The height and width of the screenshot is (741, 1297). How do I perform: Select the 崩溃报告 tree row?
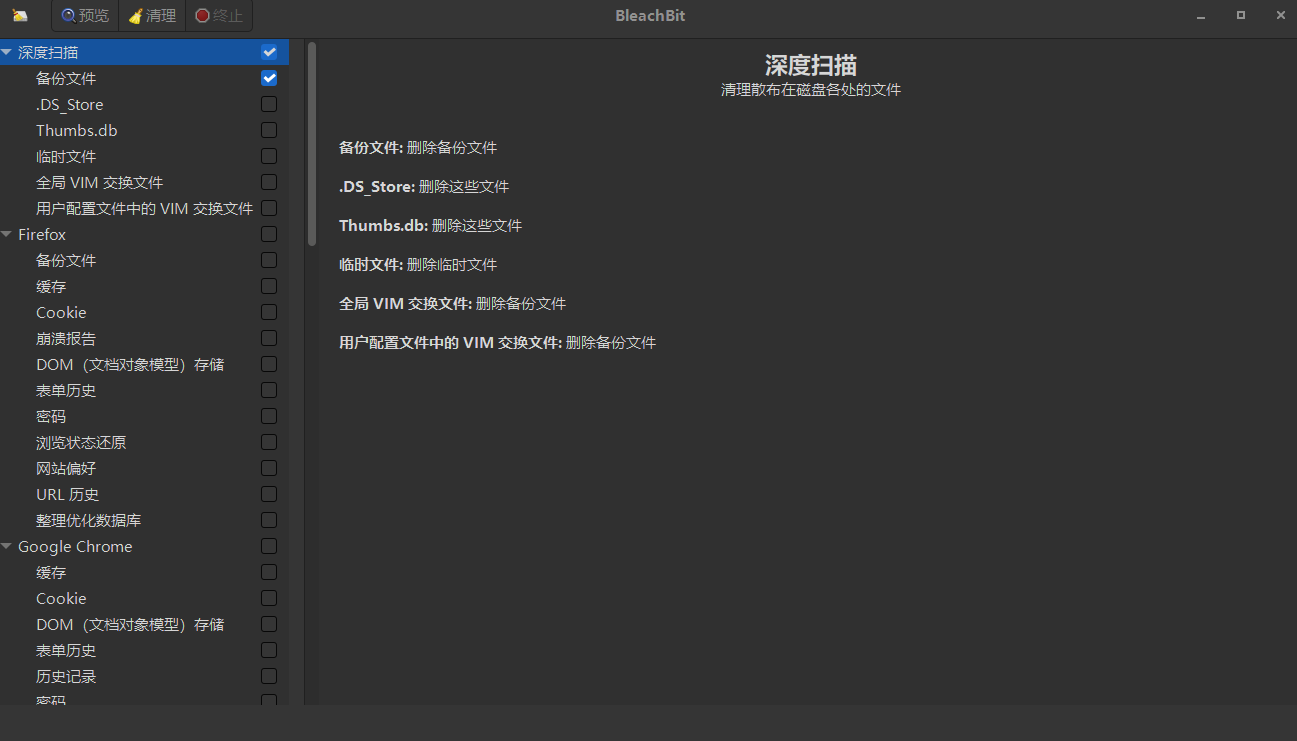[x=144, y=338]
